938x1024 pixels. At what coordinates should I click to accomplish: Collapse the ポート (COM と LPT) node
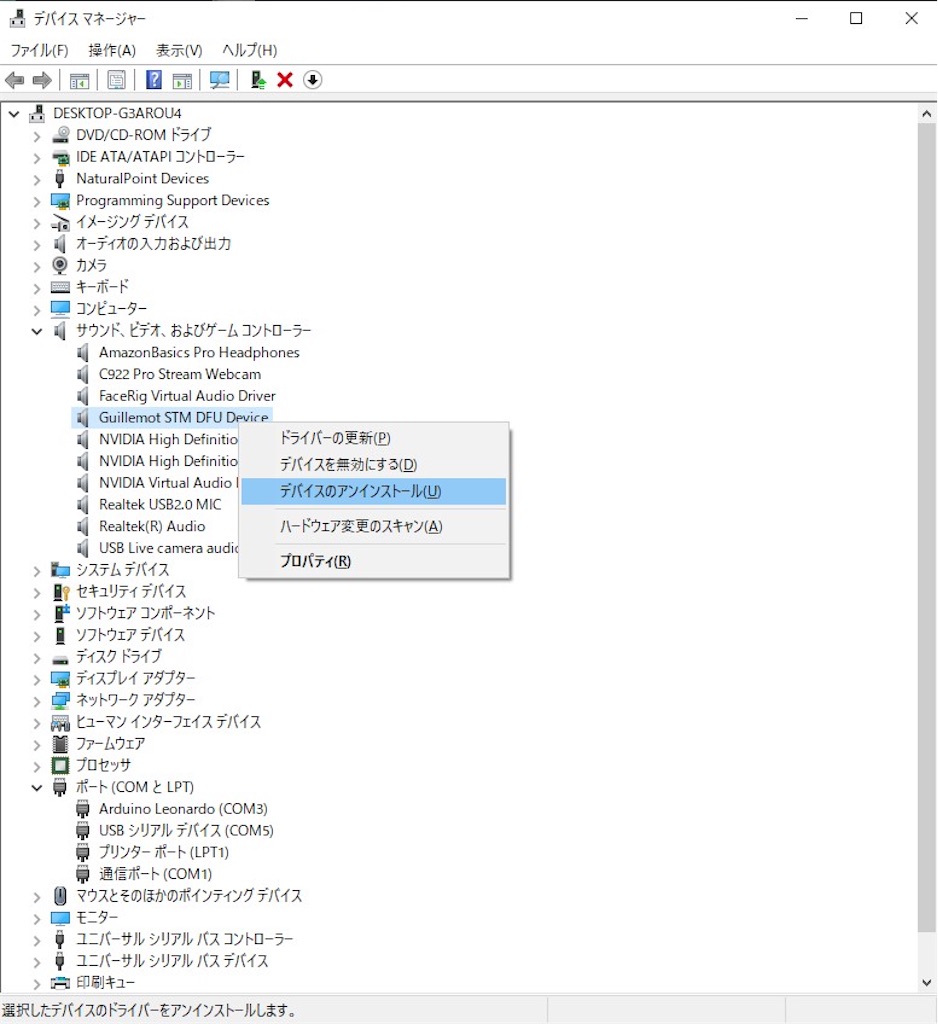coord(37,788)
